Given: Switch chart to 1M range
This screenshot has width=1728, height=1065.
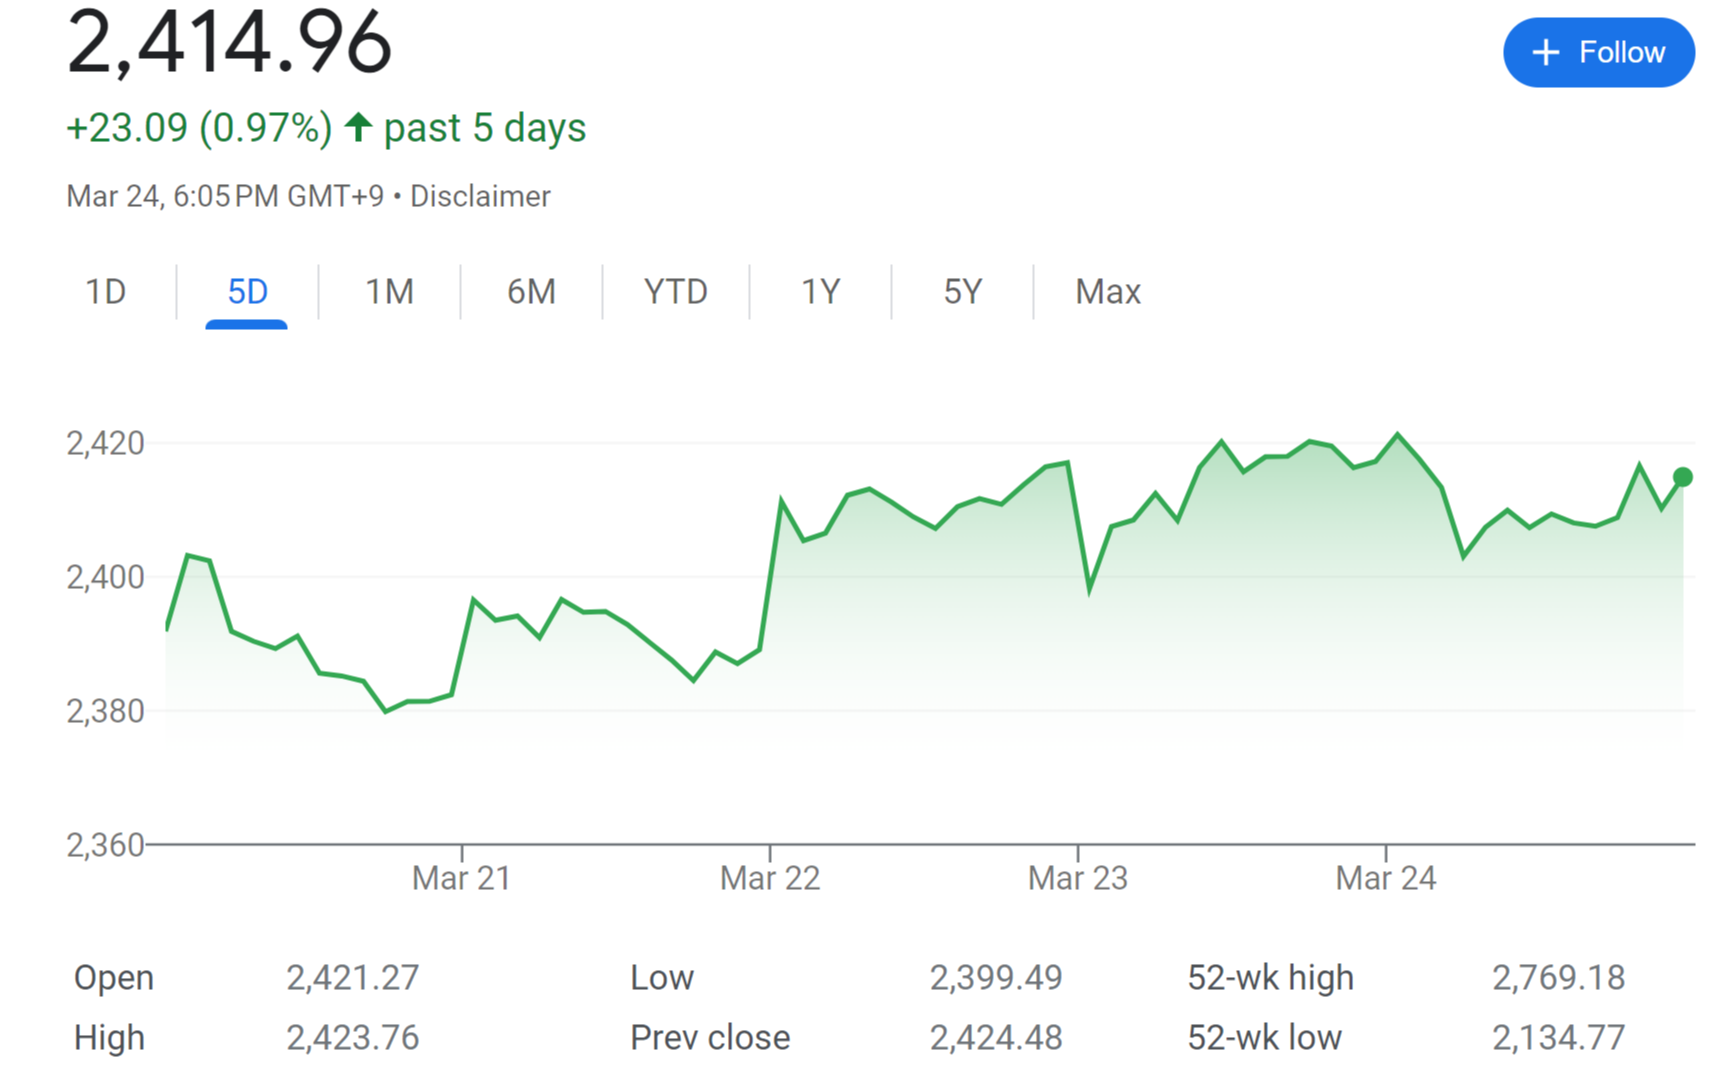Looking at the screenshot, I should pyautogui.click(x=389, y=292).
